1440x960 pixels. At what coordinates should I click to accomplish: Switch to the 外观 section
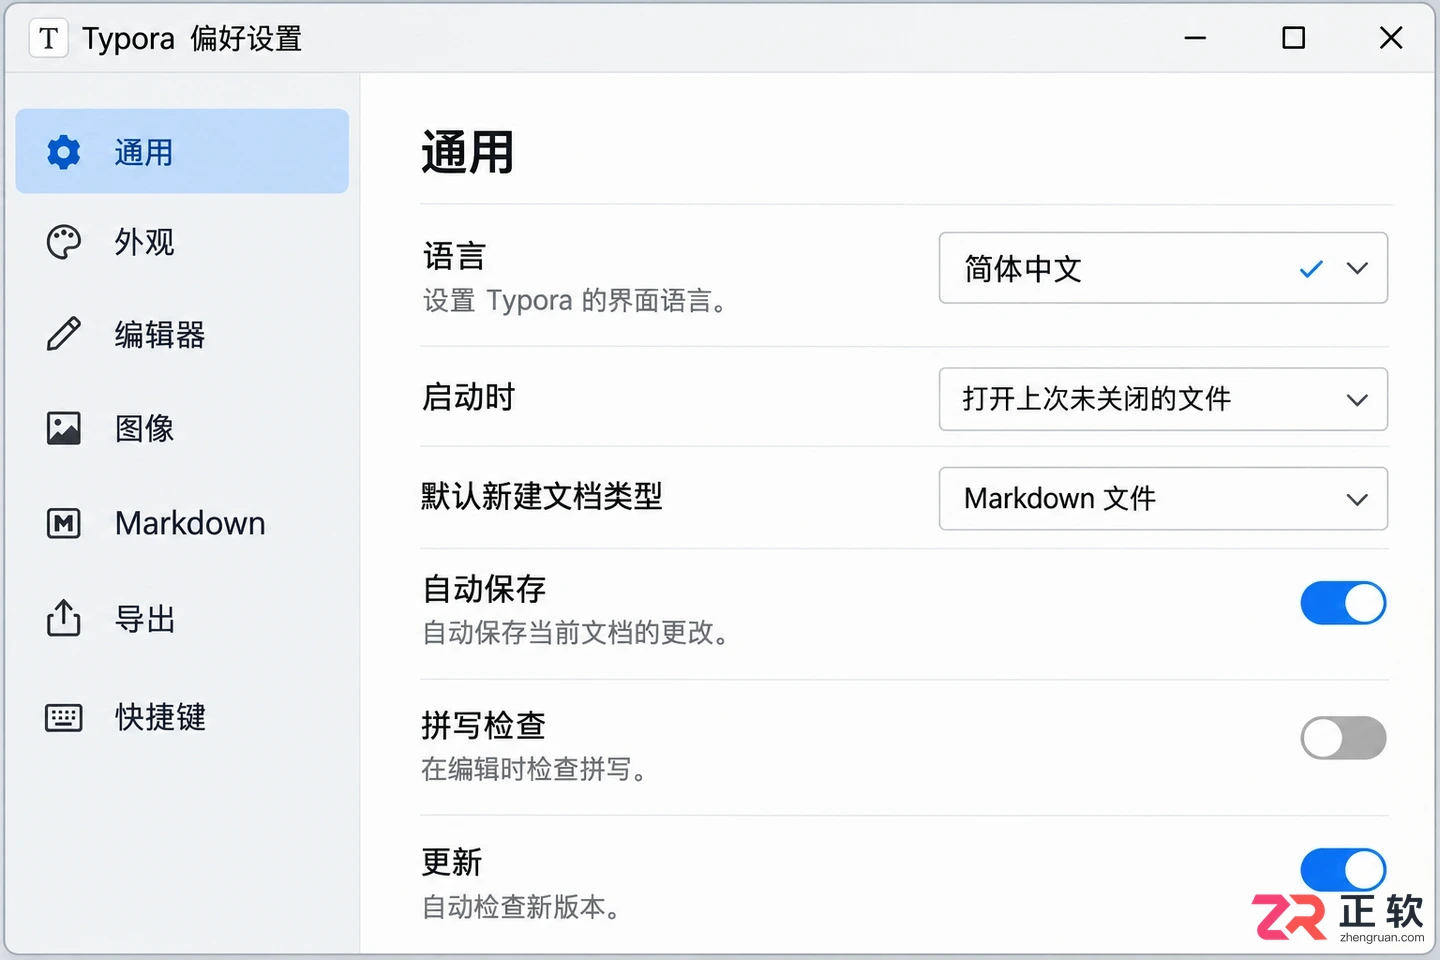(x=182, y=242)
